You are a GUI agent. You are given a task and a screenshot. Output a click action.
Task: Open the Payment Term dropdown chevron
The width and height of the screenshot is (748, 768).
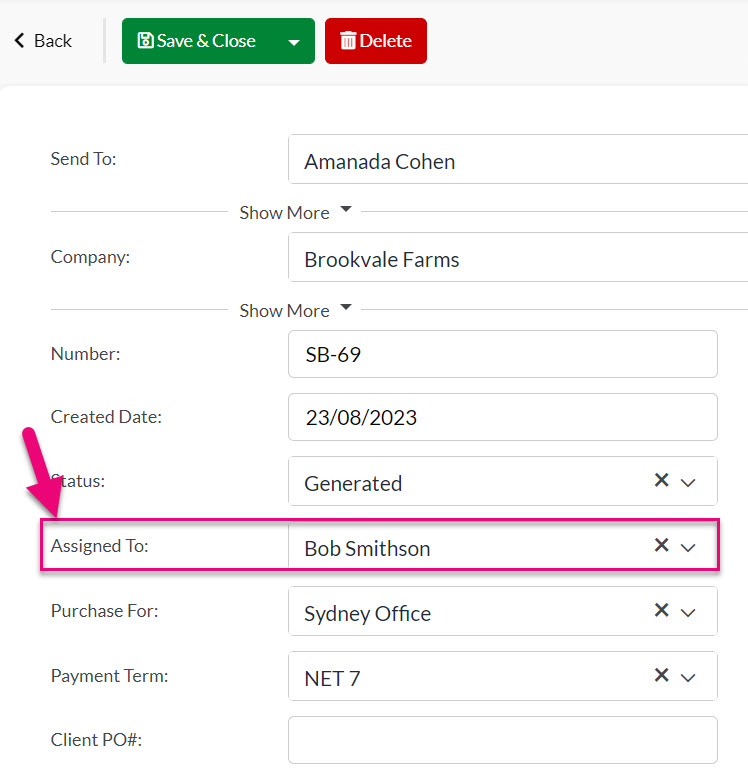tap(688, 678)
